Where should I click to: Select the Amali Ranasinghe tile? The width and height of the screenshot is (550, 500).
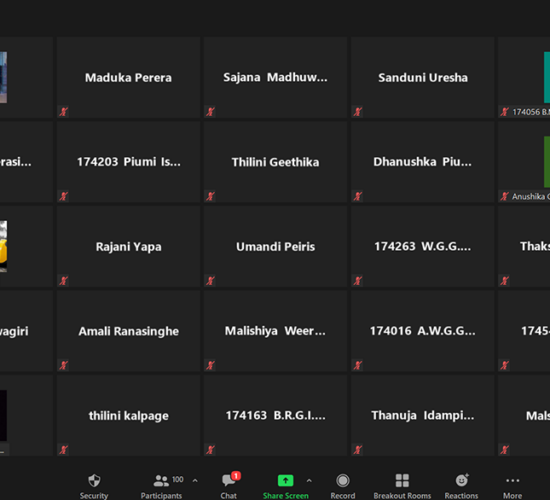coord(128,331)
